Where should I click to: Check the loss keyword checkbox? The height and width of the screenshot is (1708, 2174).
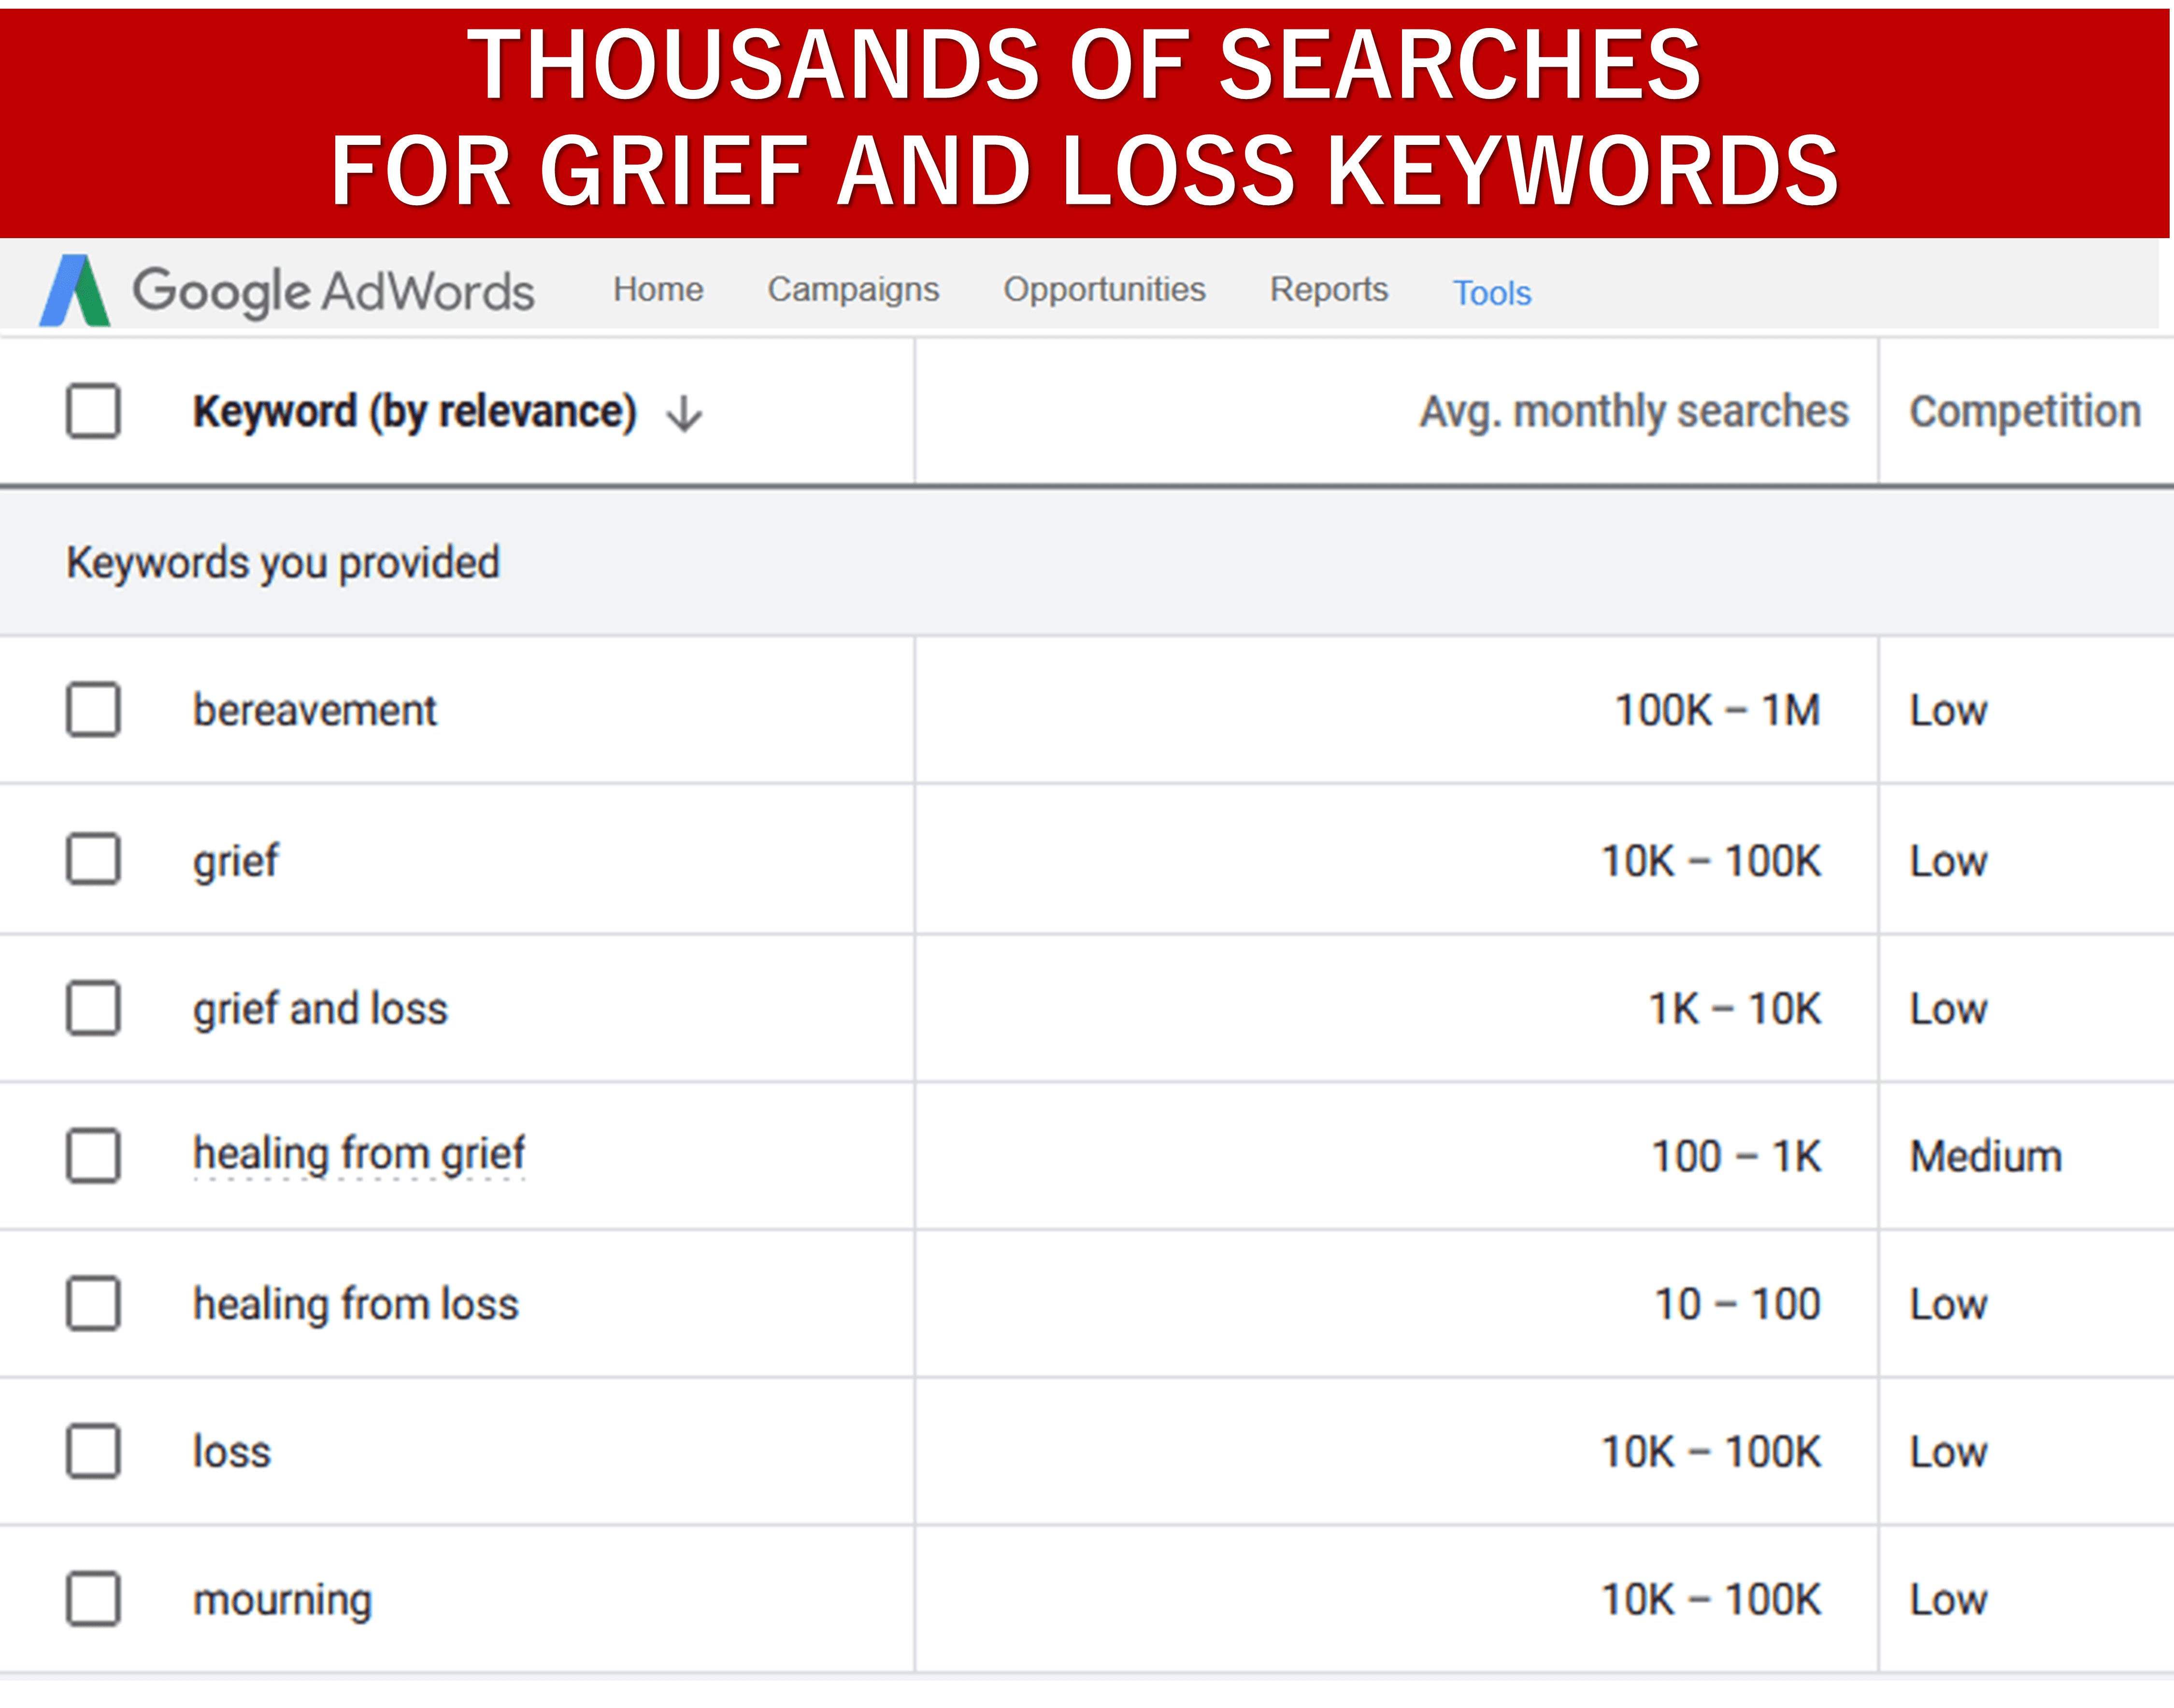click(x=94, y=1452)
